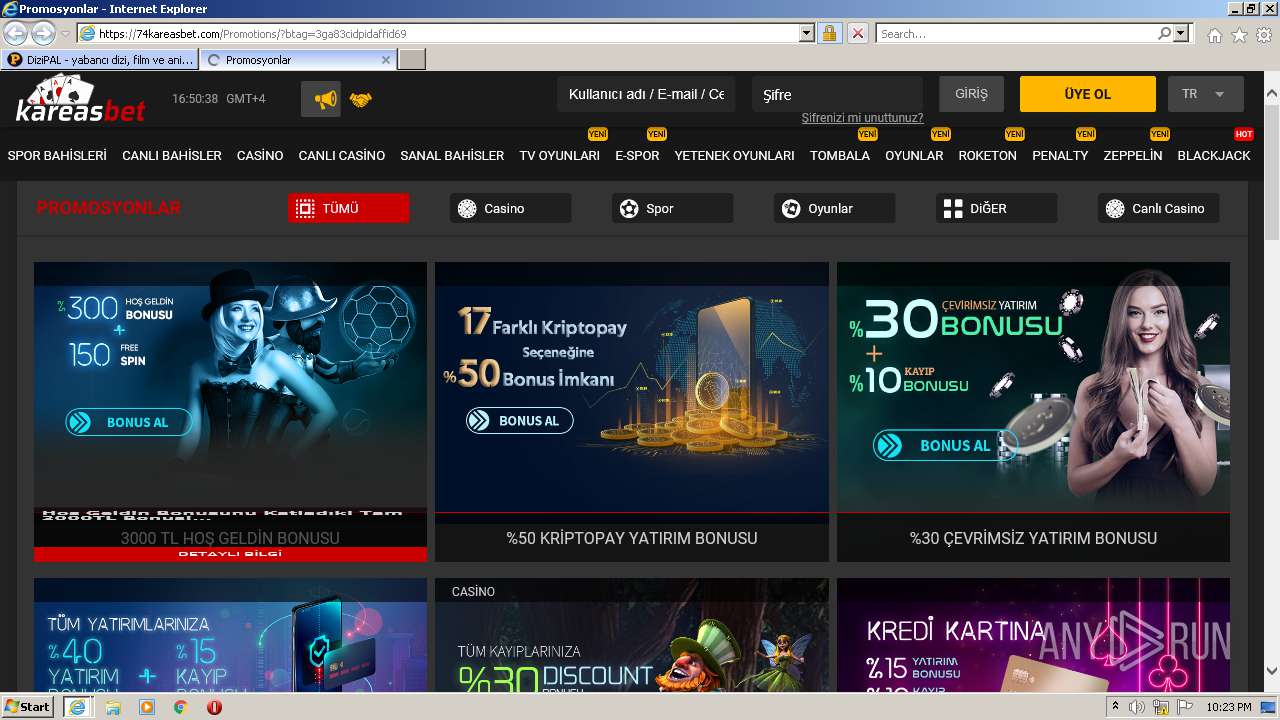Click DETAYLI BİLGİ under Hoş Geldin bonus

click(x=230, y=553)
